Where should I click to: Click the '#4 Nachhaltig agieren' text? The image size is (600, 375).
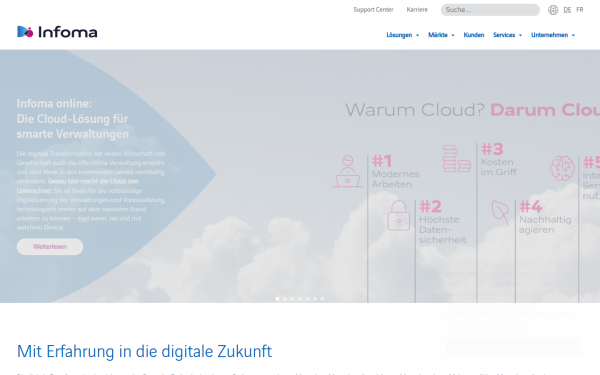pyautogui.click(x=545, y=217)
